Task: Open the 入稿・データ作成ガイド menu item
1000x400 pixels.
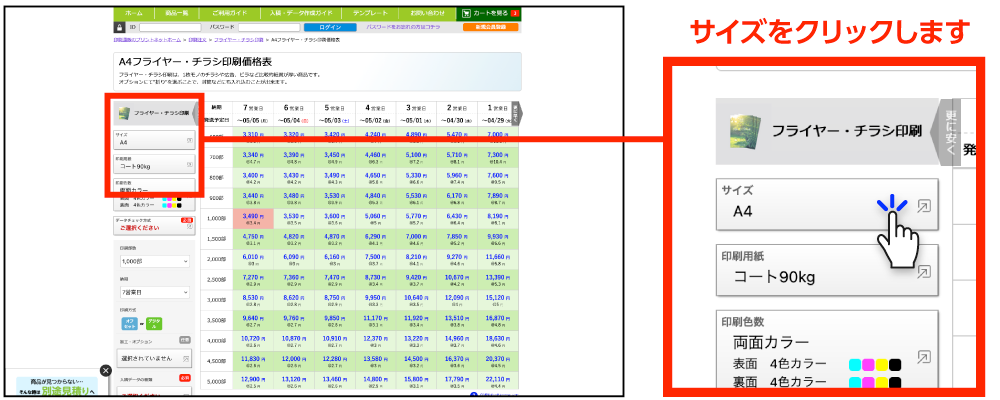Action: pyautogui.click(x=302, y=13)
